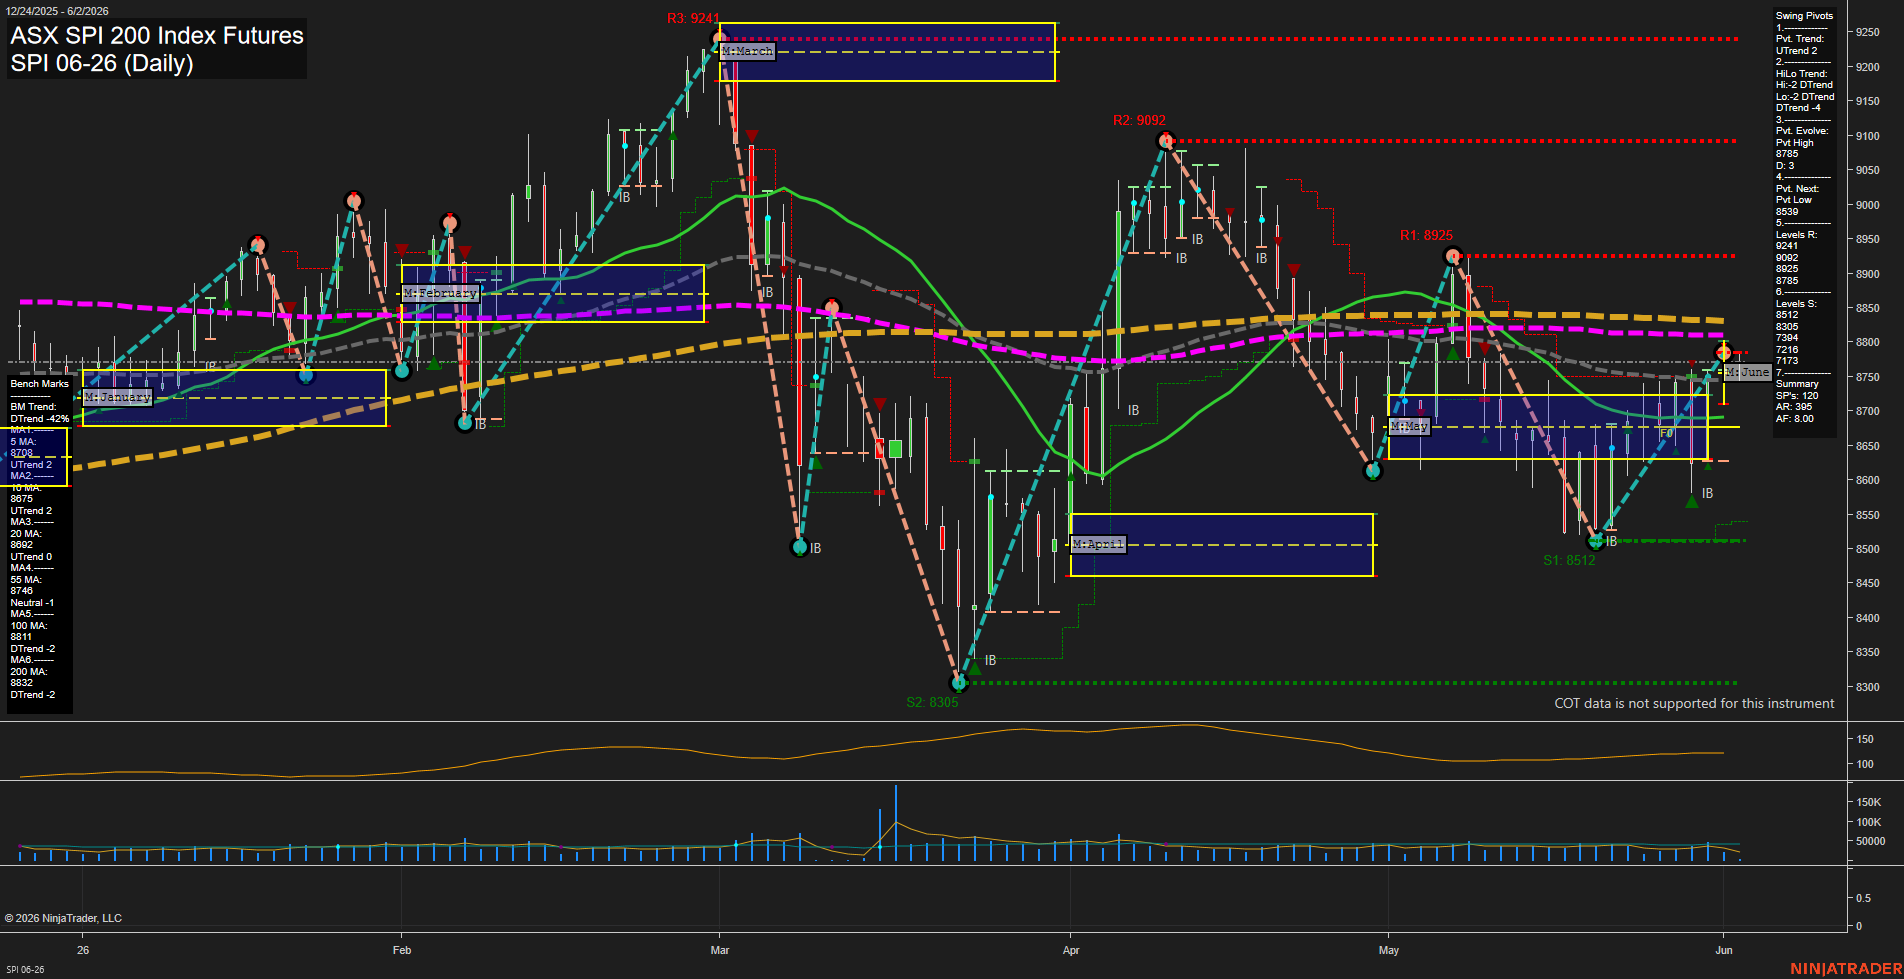Click the Jun label on the time axis

tap(1724, 950)
